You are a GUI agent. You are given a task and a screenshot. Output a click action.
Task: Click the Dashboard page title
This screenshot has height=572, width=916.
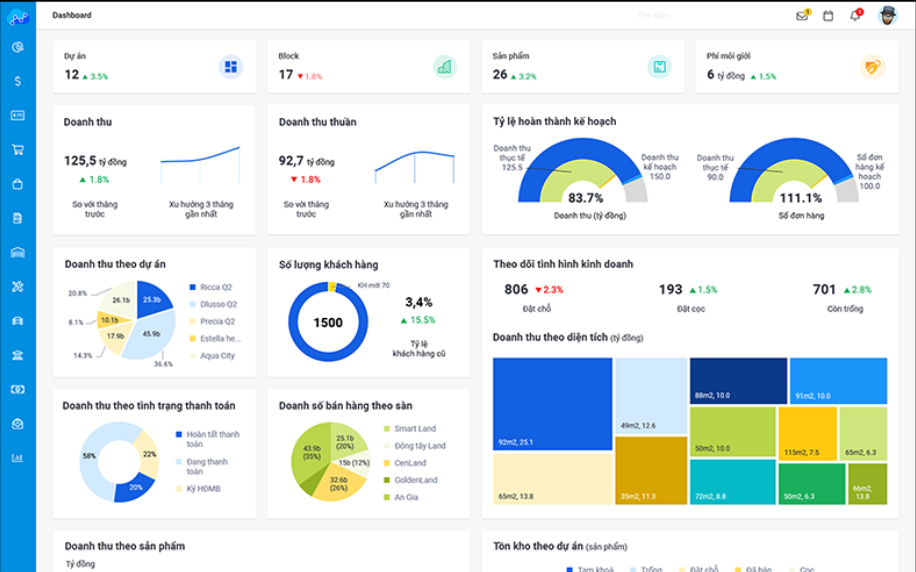pos(72,15)
